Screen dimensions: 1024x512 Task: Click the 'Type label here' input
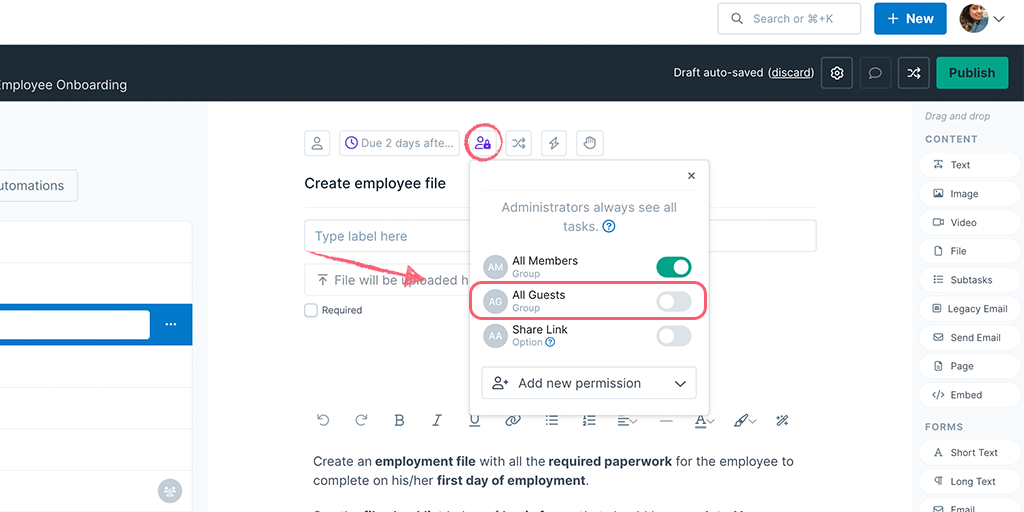point(560,236)
